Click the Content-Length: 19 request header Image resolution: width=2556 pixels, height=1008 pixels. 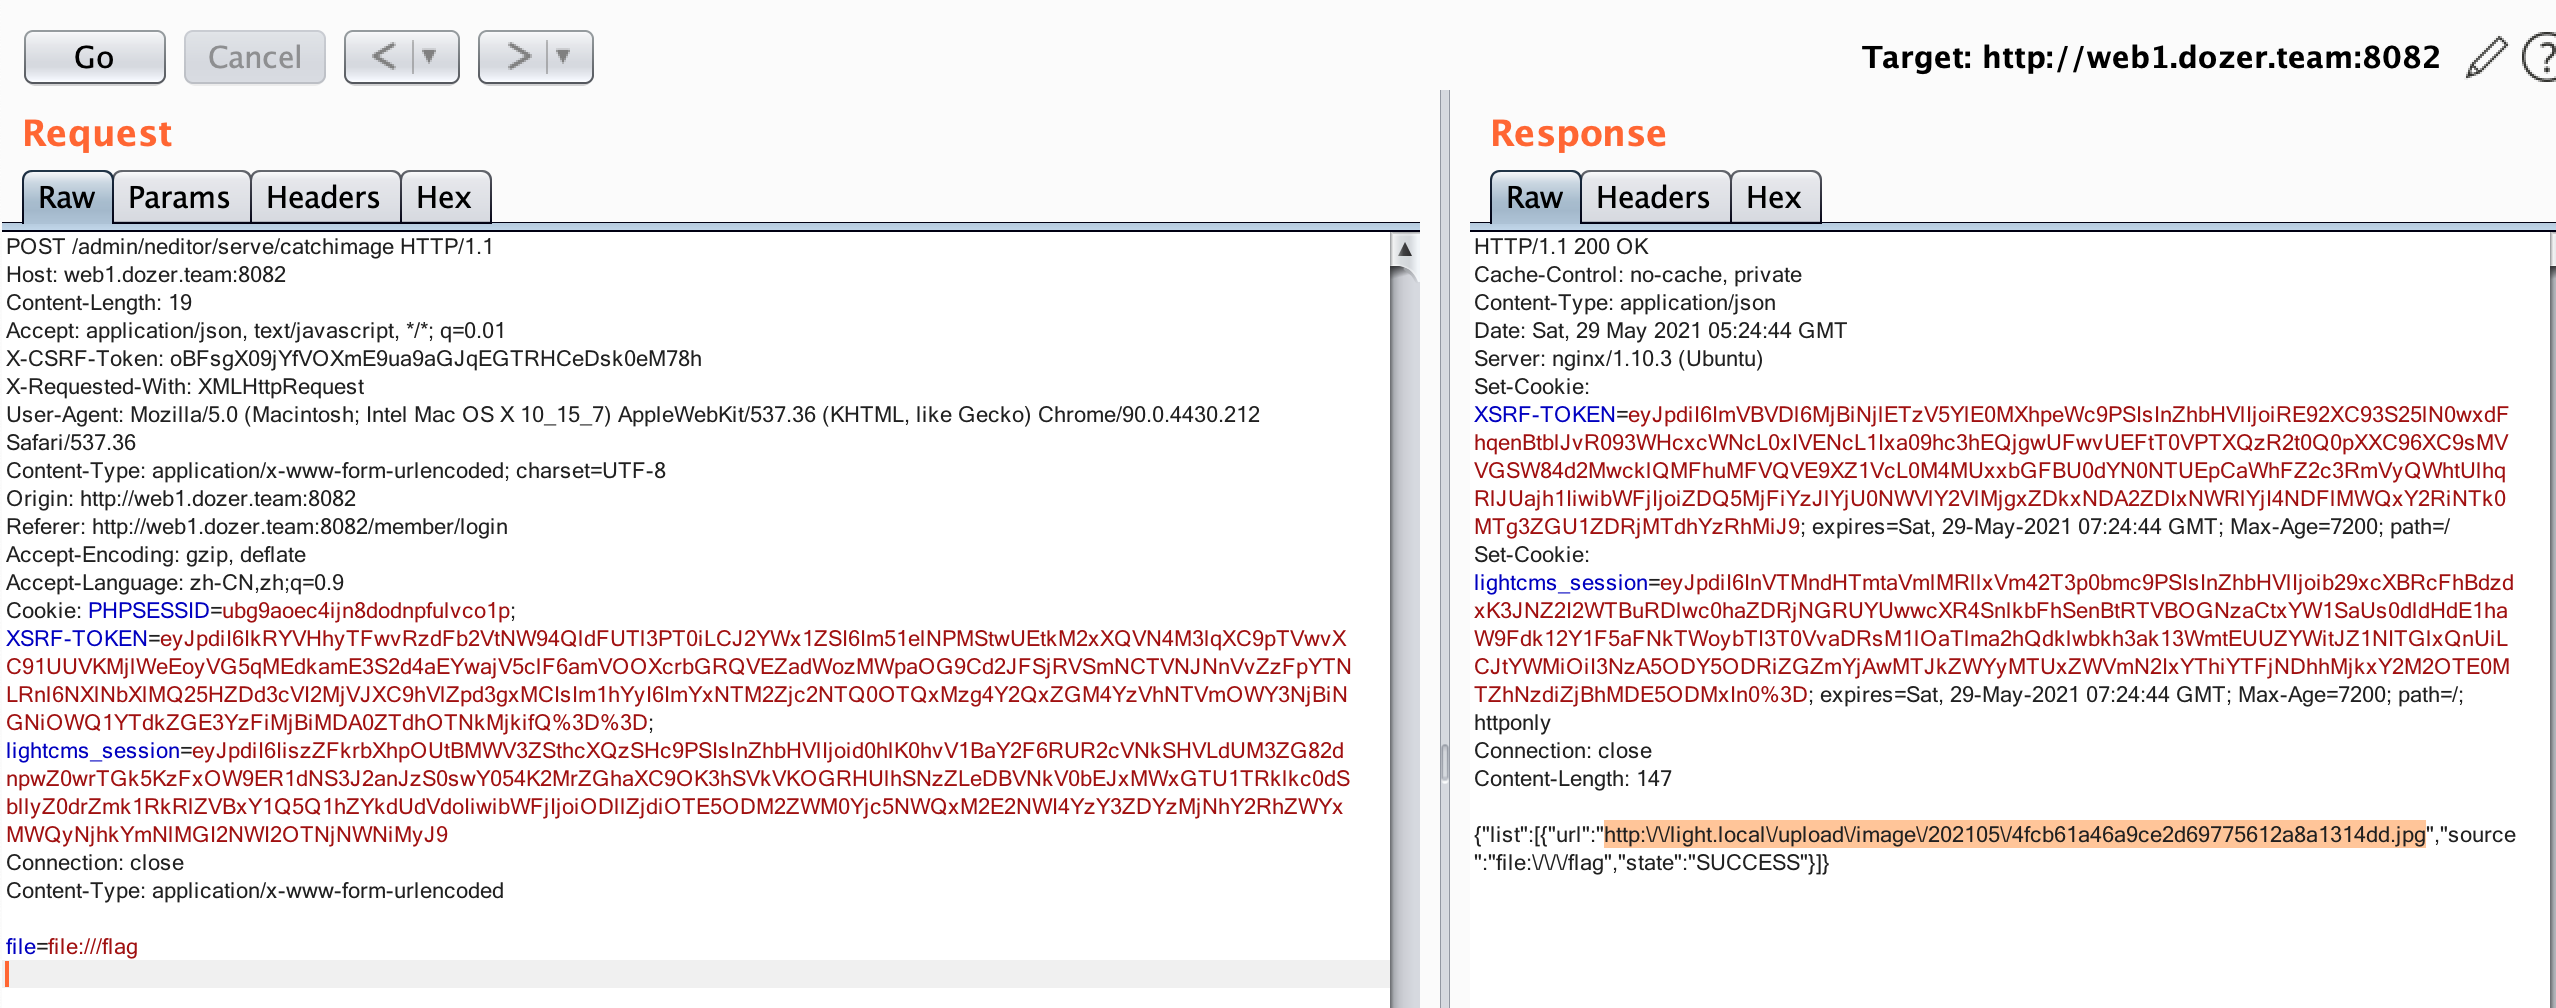click(x=99, y=303)
